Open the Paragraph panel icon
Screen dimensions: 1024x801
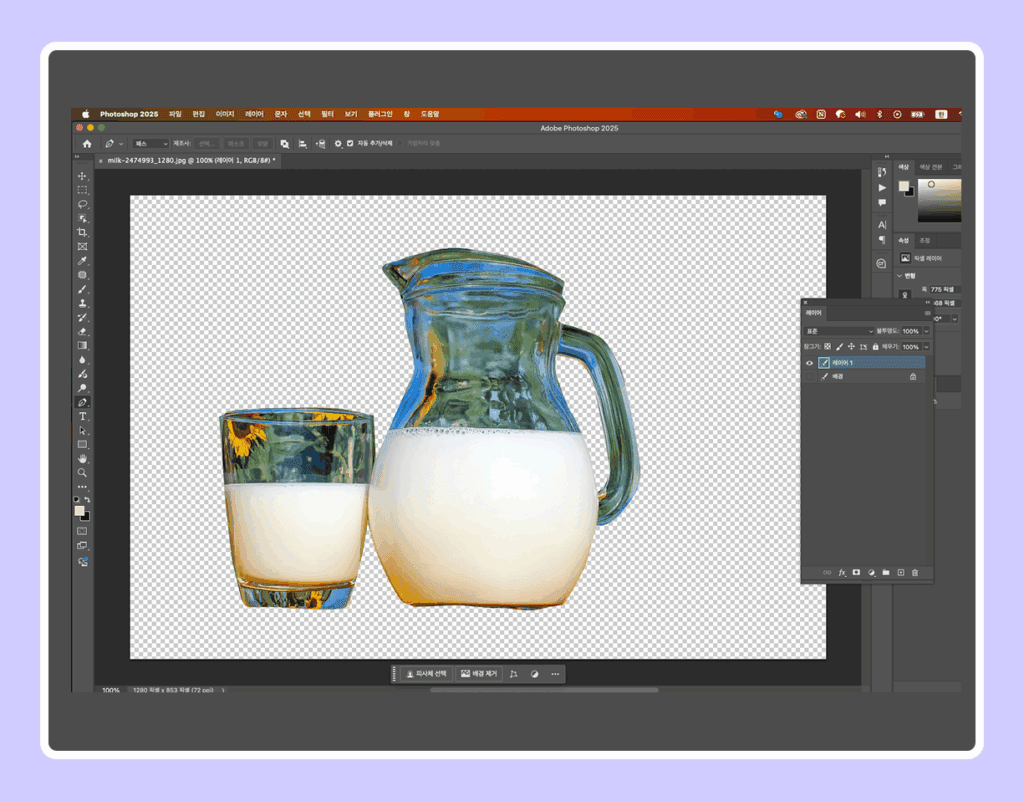882,240
